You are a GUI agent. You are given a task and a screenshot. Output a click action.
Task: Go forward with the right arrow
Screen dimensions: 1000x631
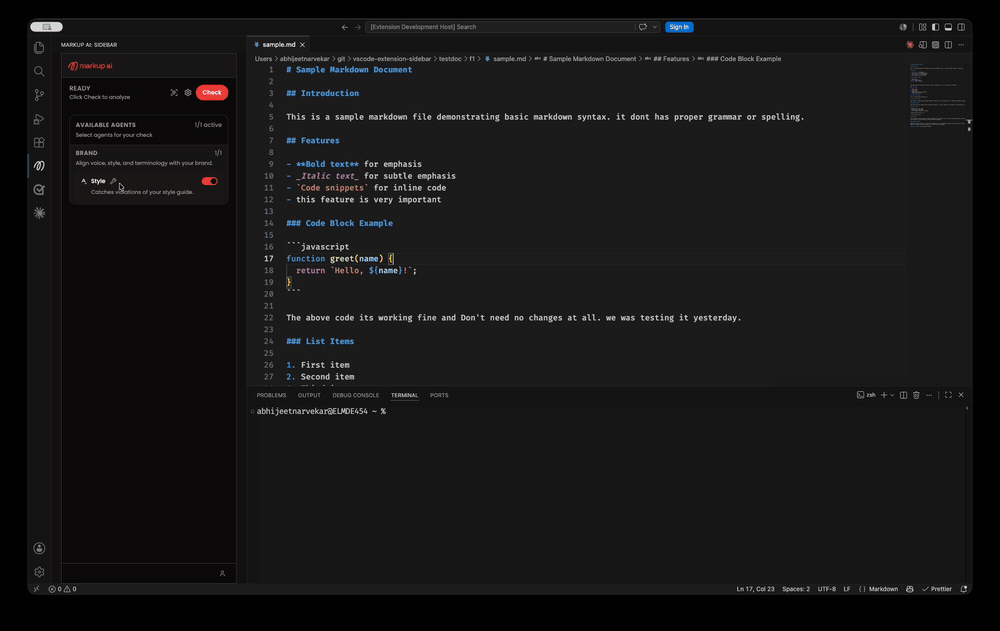pos(358,27)
